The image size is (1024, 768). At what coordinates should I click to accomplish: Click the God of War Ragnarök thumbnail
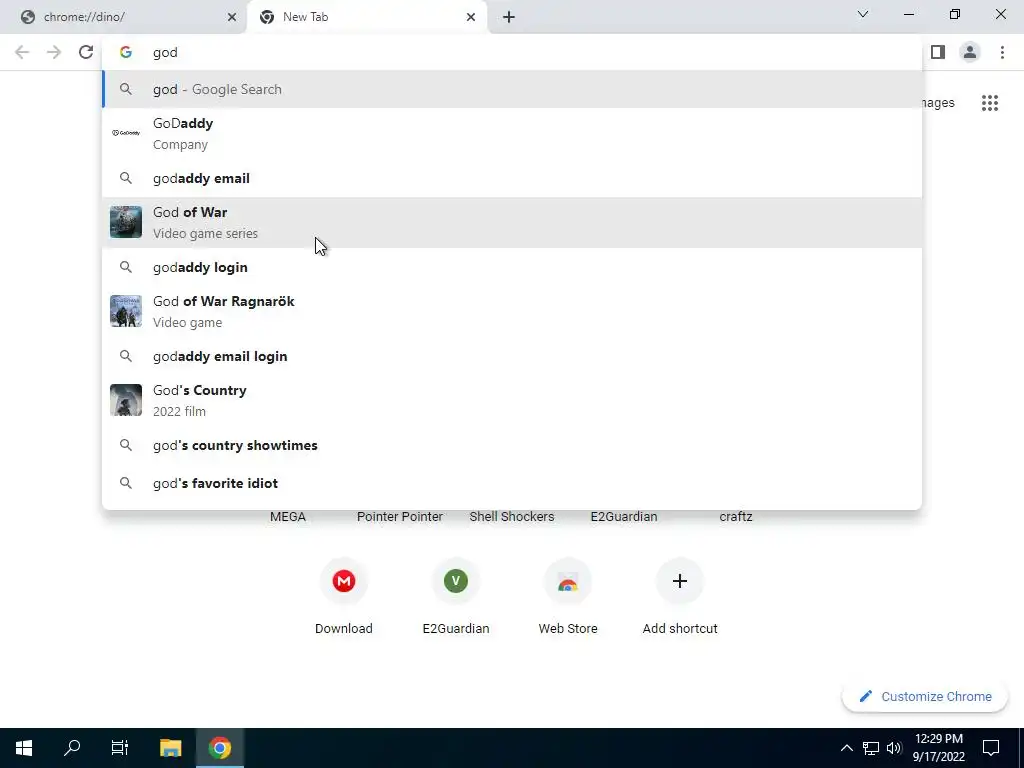point(126,311)
